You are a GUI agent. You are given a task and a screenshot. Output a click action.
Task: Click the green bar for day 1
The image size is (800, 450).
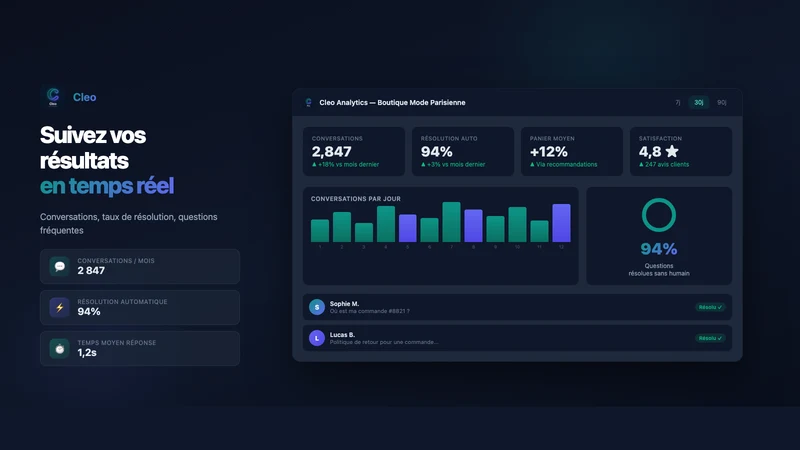pos(320,231)
